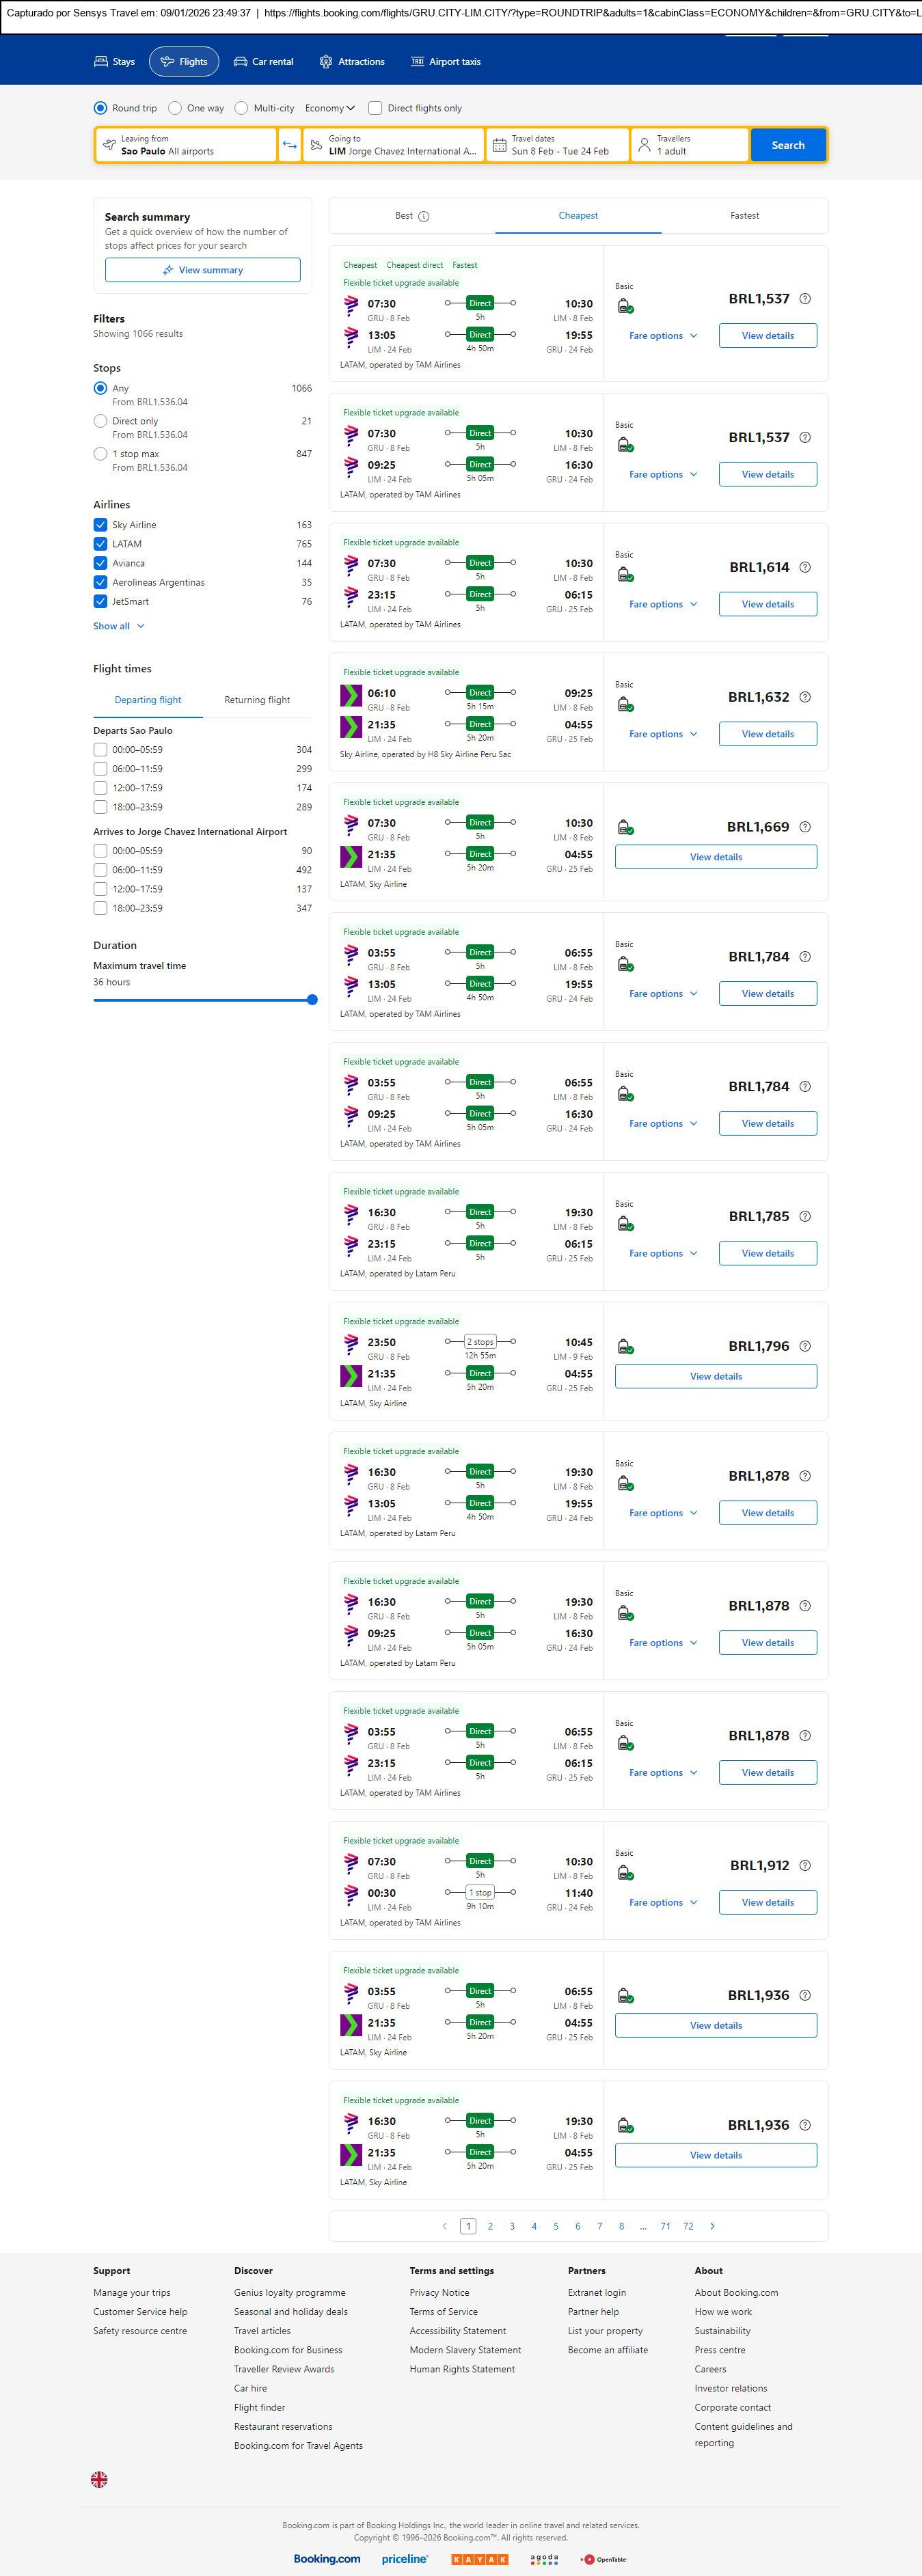
Task: Click the Travellers 1 adult field
Action: click(690, 145)
